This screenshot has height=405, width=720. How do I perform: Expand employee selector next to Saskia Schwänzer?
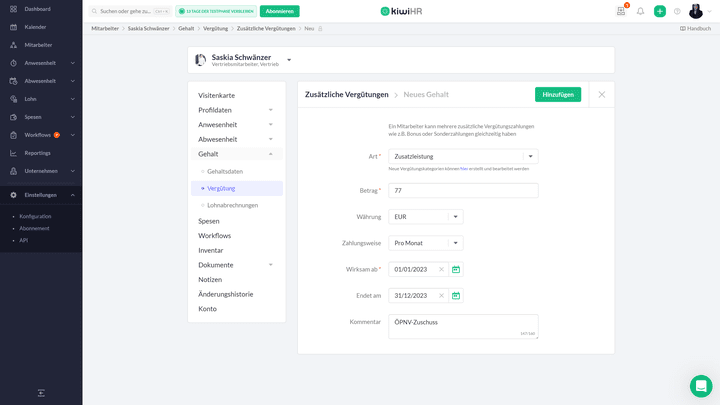tap(289, 60)
